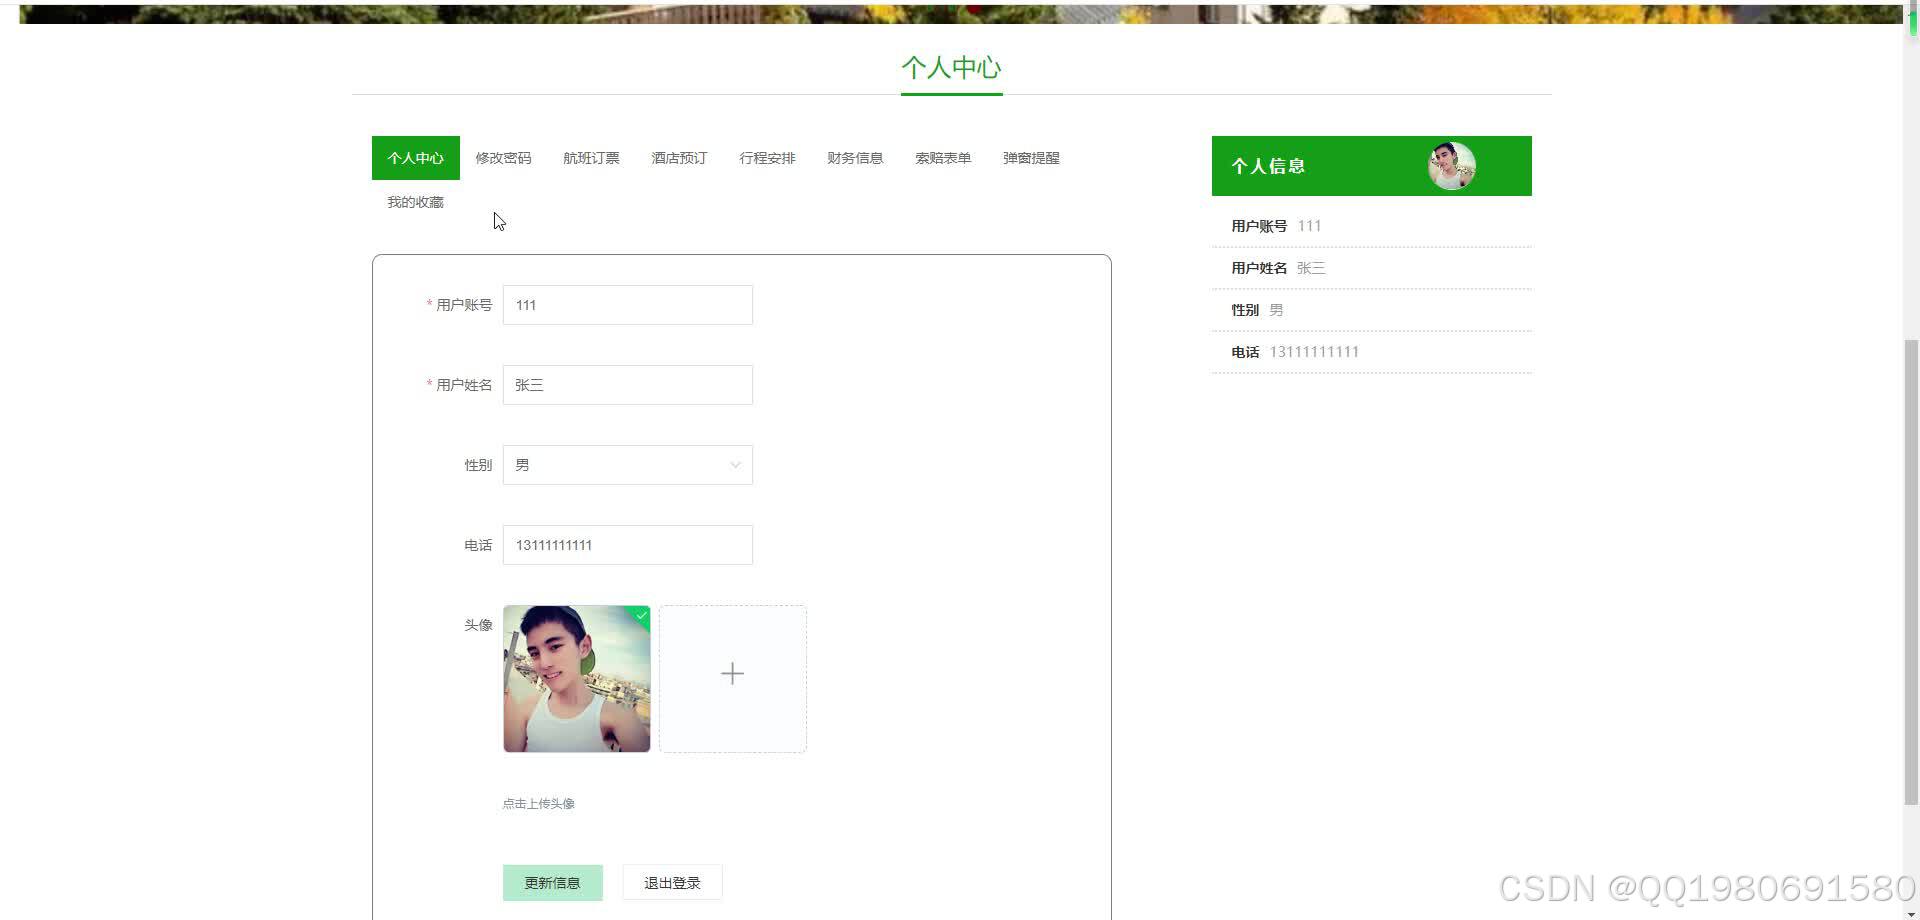Click the green checkmark on uploaded avatar
This screenshot has height=920, width=1920.
click(640, 616)
